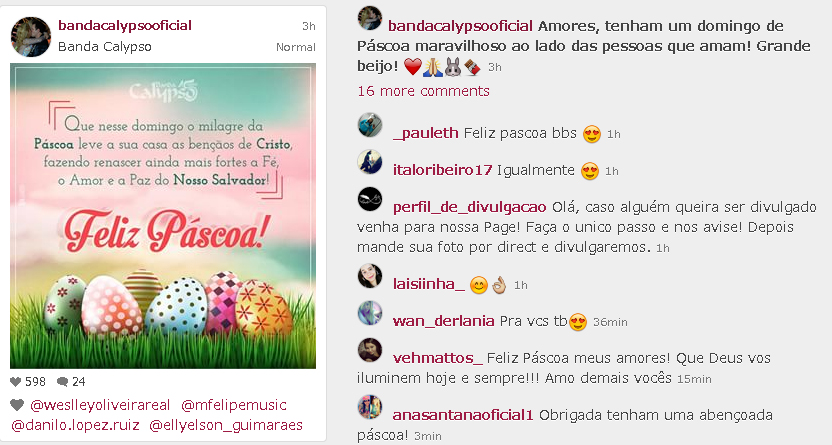The height and width of the screenshot is (445, 832).
Task: Visit the @mfelipemusic profile link
Action: coord(233,405)
